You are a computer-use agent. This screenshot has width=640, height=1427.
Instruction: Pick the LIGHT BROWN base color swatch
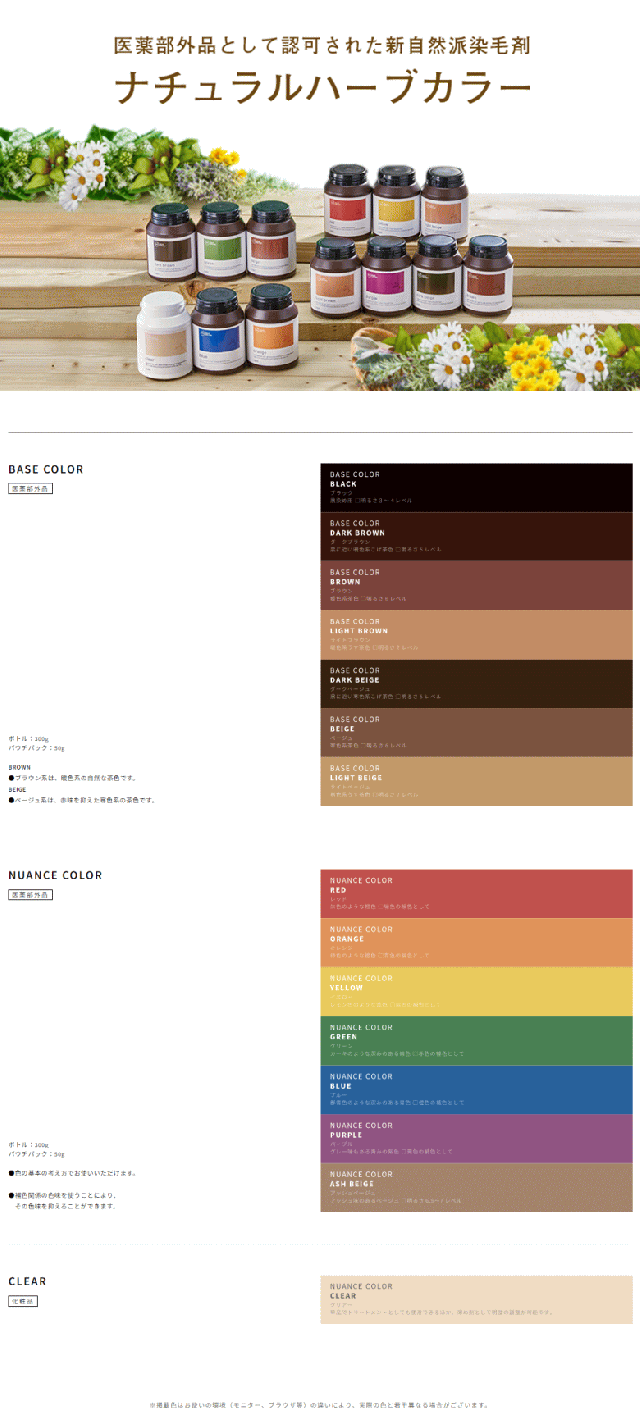(x=476, y=634)
